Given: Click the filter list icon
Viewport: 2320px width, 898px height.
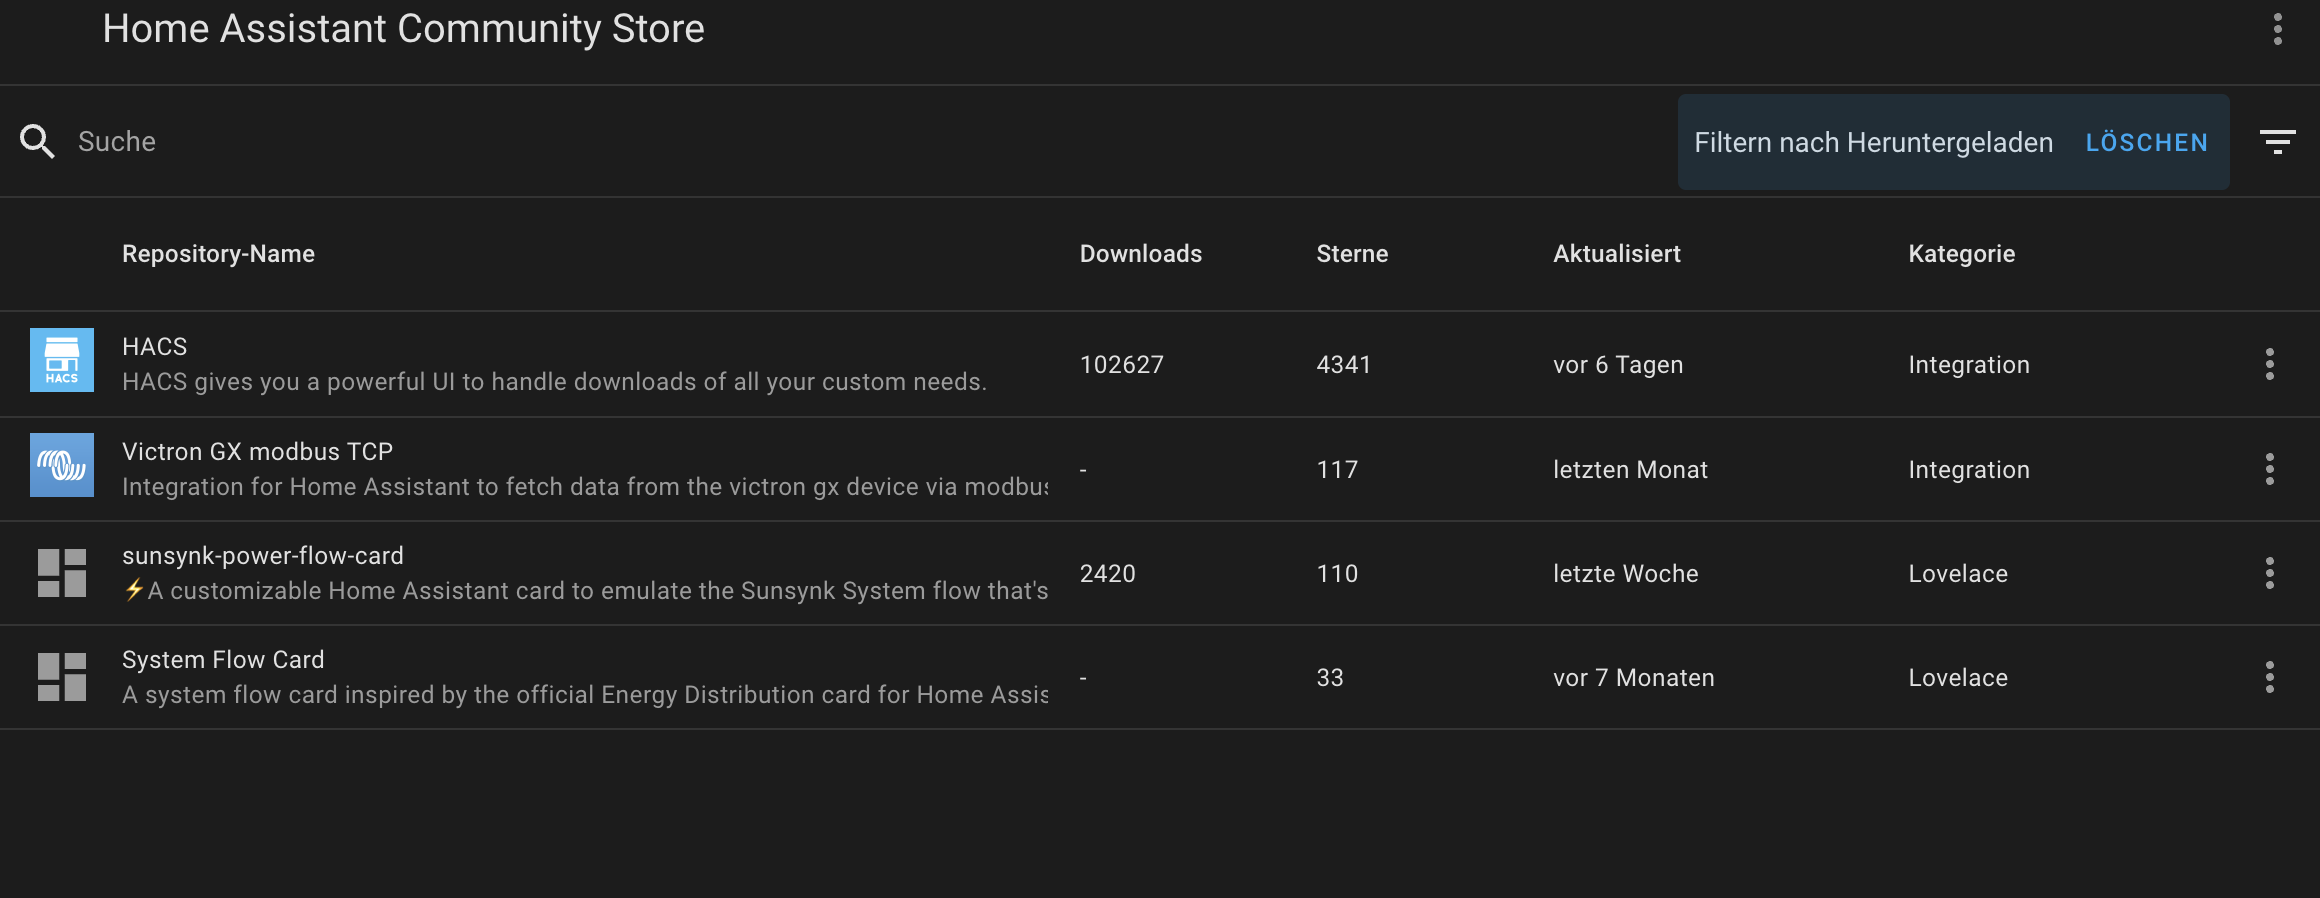Looking at the screenshot, I should point(2277,142).
